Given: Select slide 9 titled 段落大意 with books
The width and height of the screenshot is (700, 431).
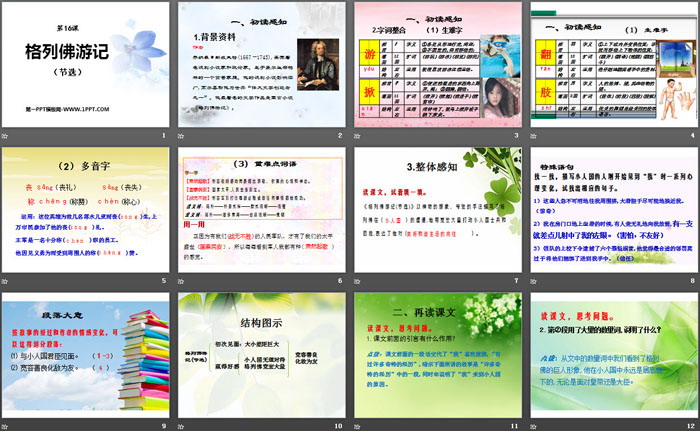Looking at the screenshot, I should tap(85, 355).
